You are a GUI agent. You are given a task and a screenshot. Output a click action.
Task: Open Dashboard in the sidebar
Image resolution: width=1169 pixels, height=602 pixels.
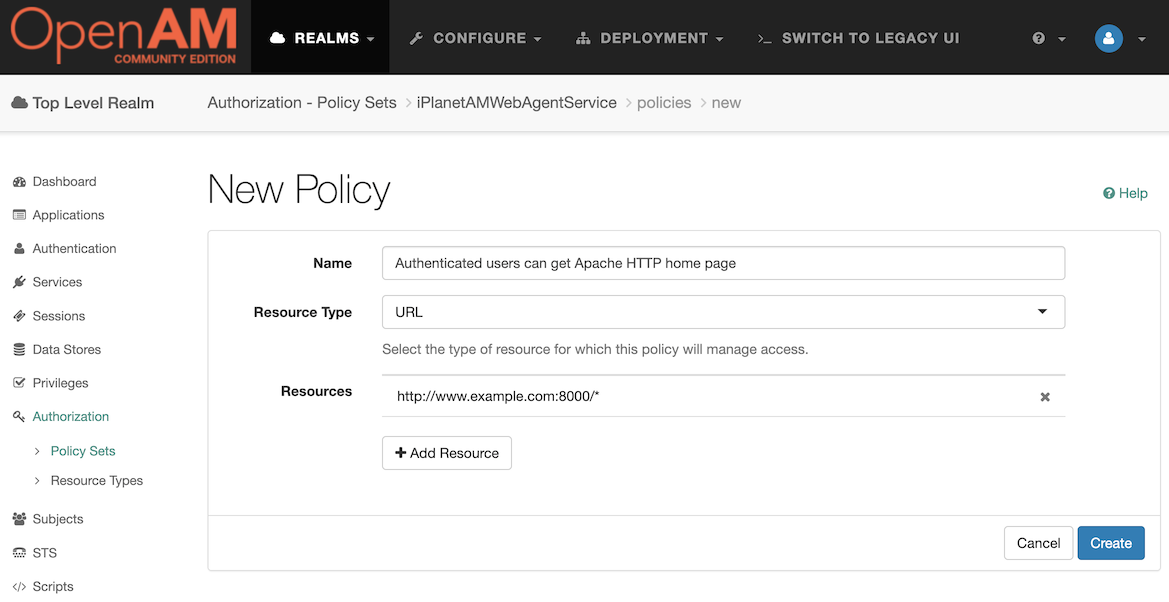(x=65, y=181)
